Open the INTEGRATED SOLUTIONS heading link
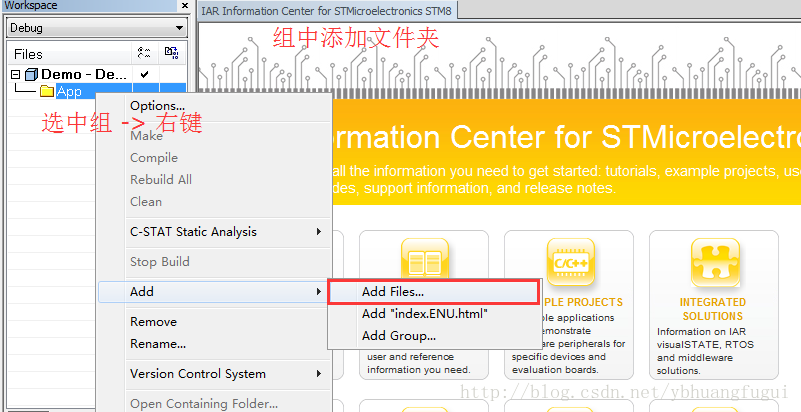801x412 pixels. [713, 309]
